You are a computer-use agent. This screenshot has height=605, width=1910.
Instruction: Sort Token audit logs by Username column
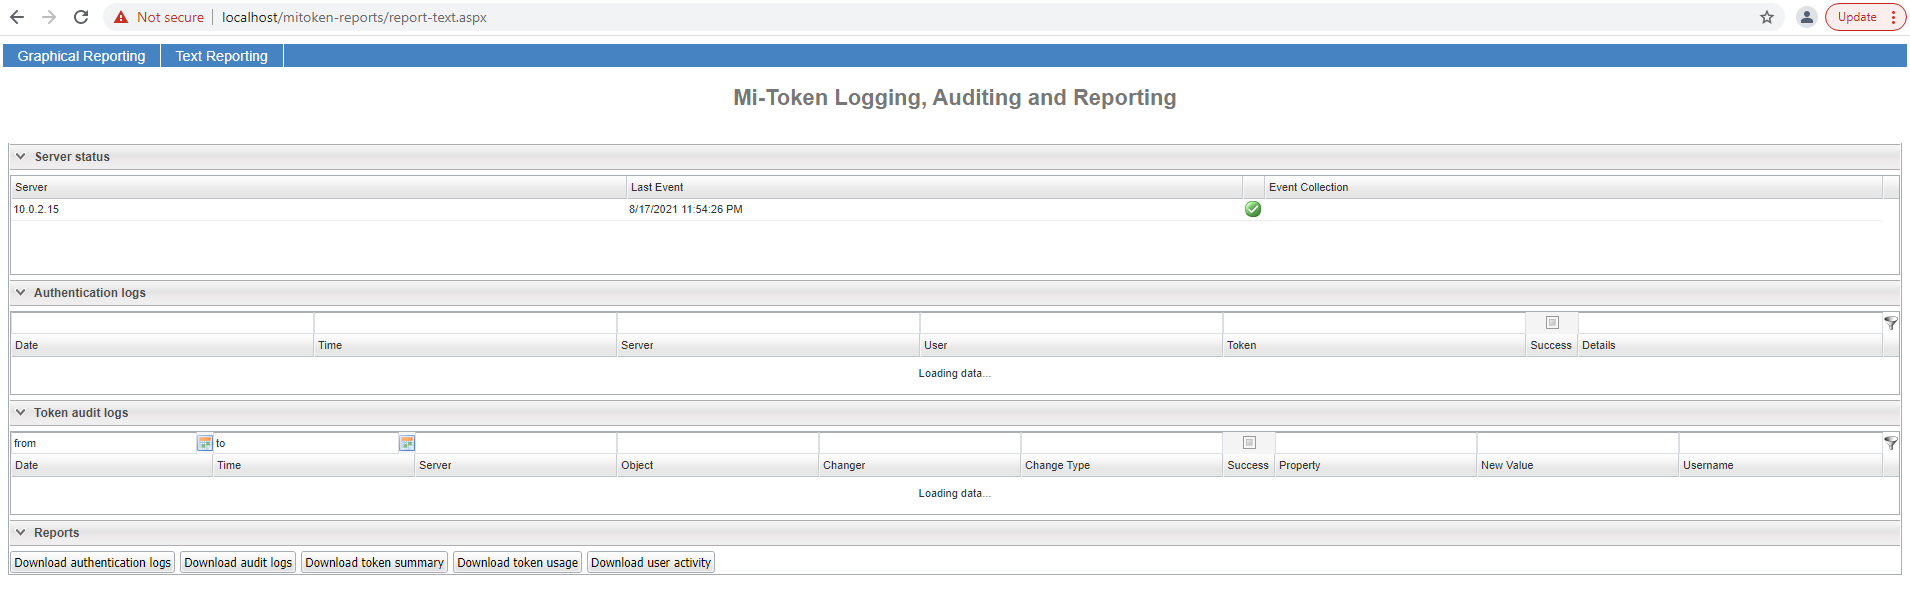1781,465
